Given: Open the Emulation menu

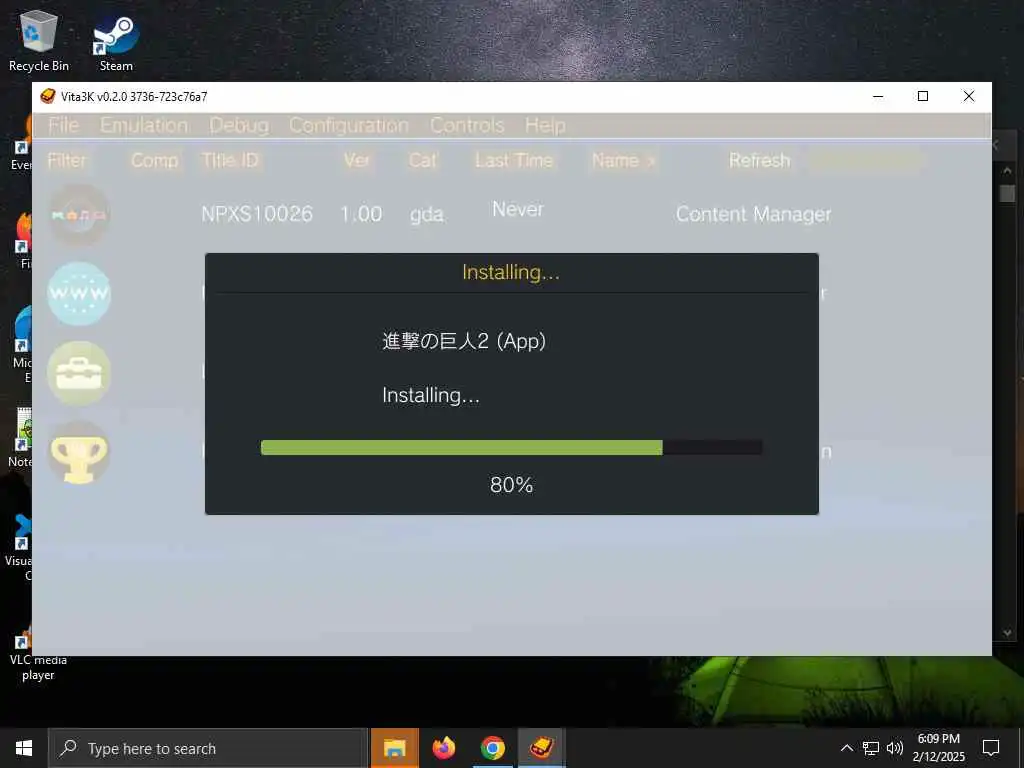Looking at the screenshot, I should (x=144, y=125).
